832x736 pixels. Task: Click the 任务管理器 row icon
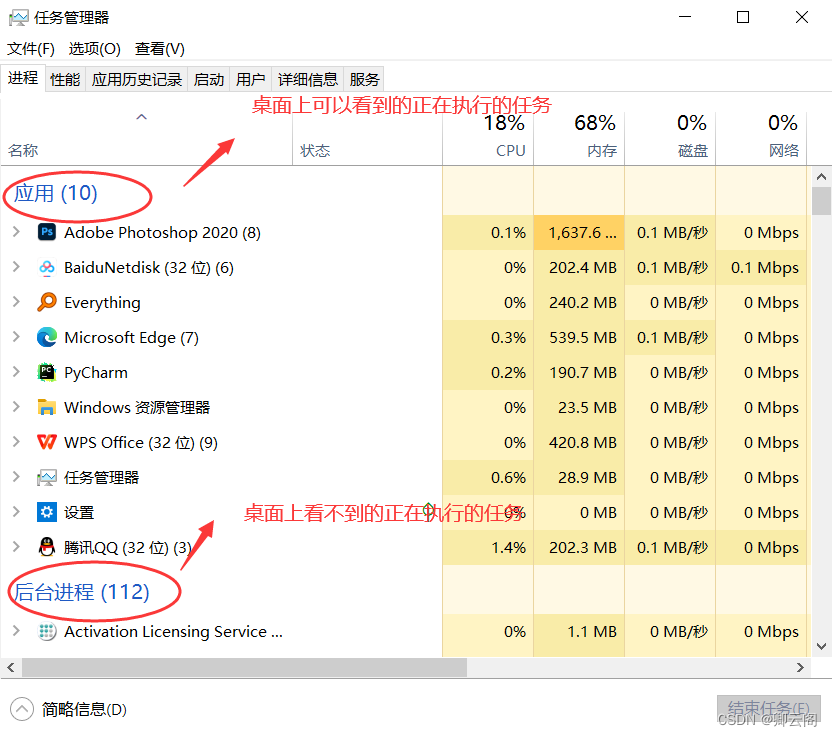pyautogui.click(x=47, y=478)
